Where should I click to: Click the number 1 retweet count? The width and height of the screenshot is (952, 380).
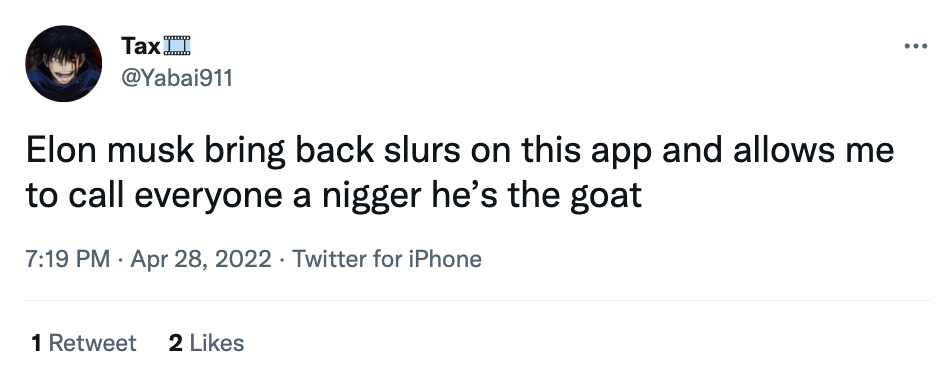click(36, 343)
